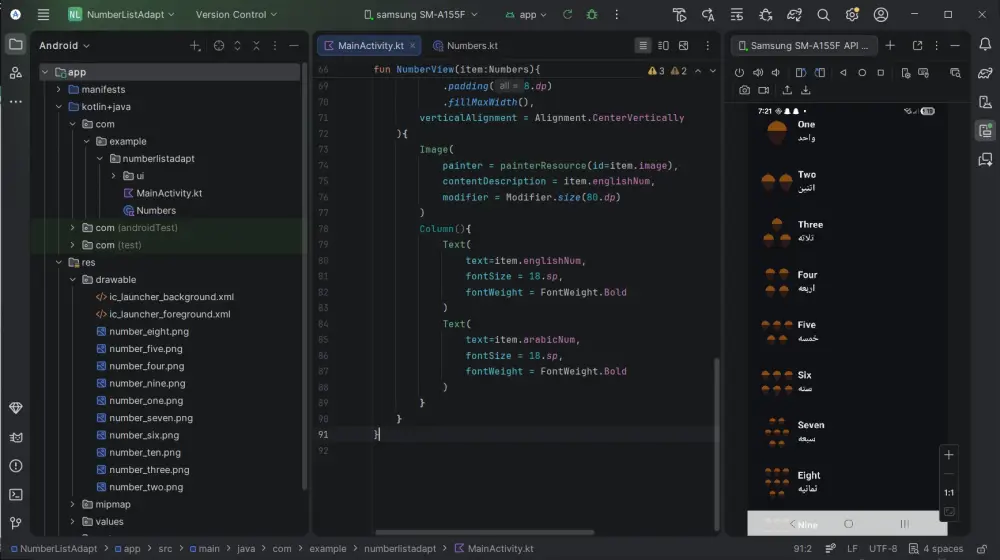Close the MainActivity.kt tab
The height and width of the screenshot is (560, 1000).
tap(413, 45)
